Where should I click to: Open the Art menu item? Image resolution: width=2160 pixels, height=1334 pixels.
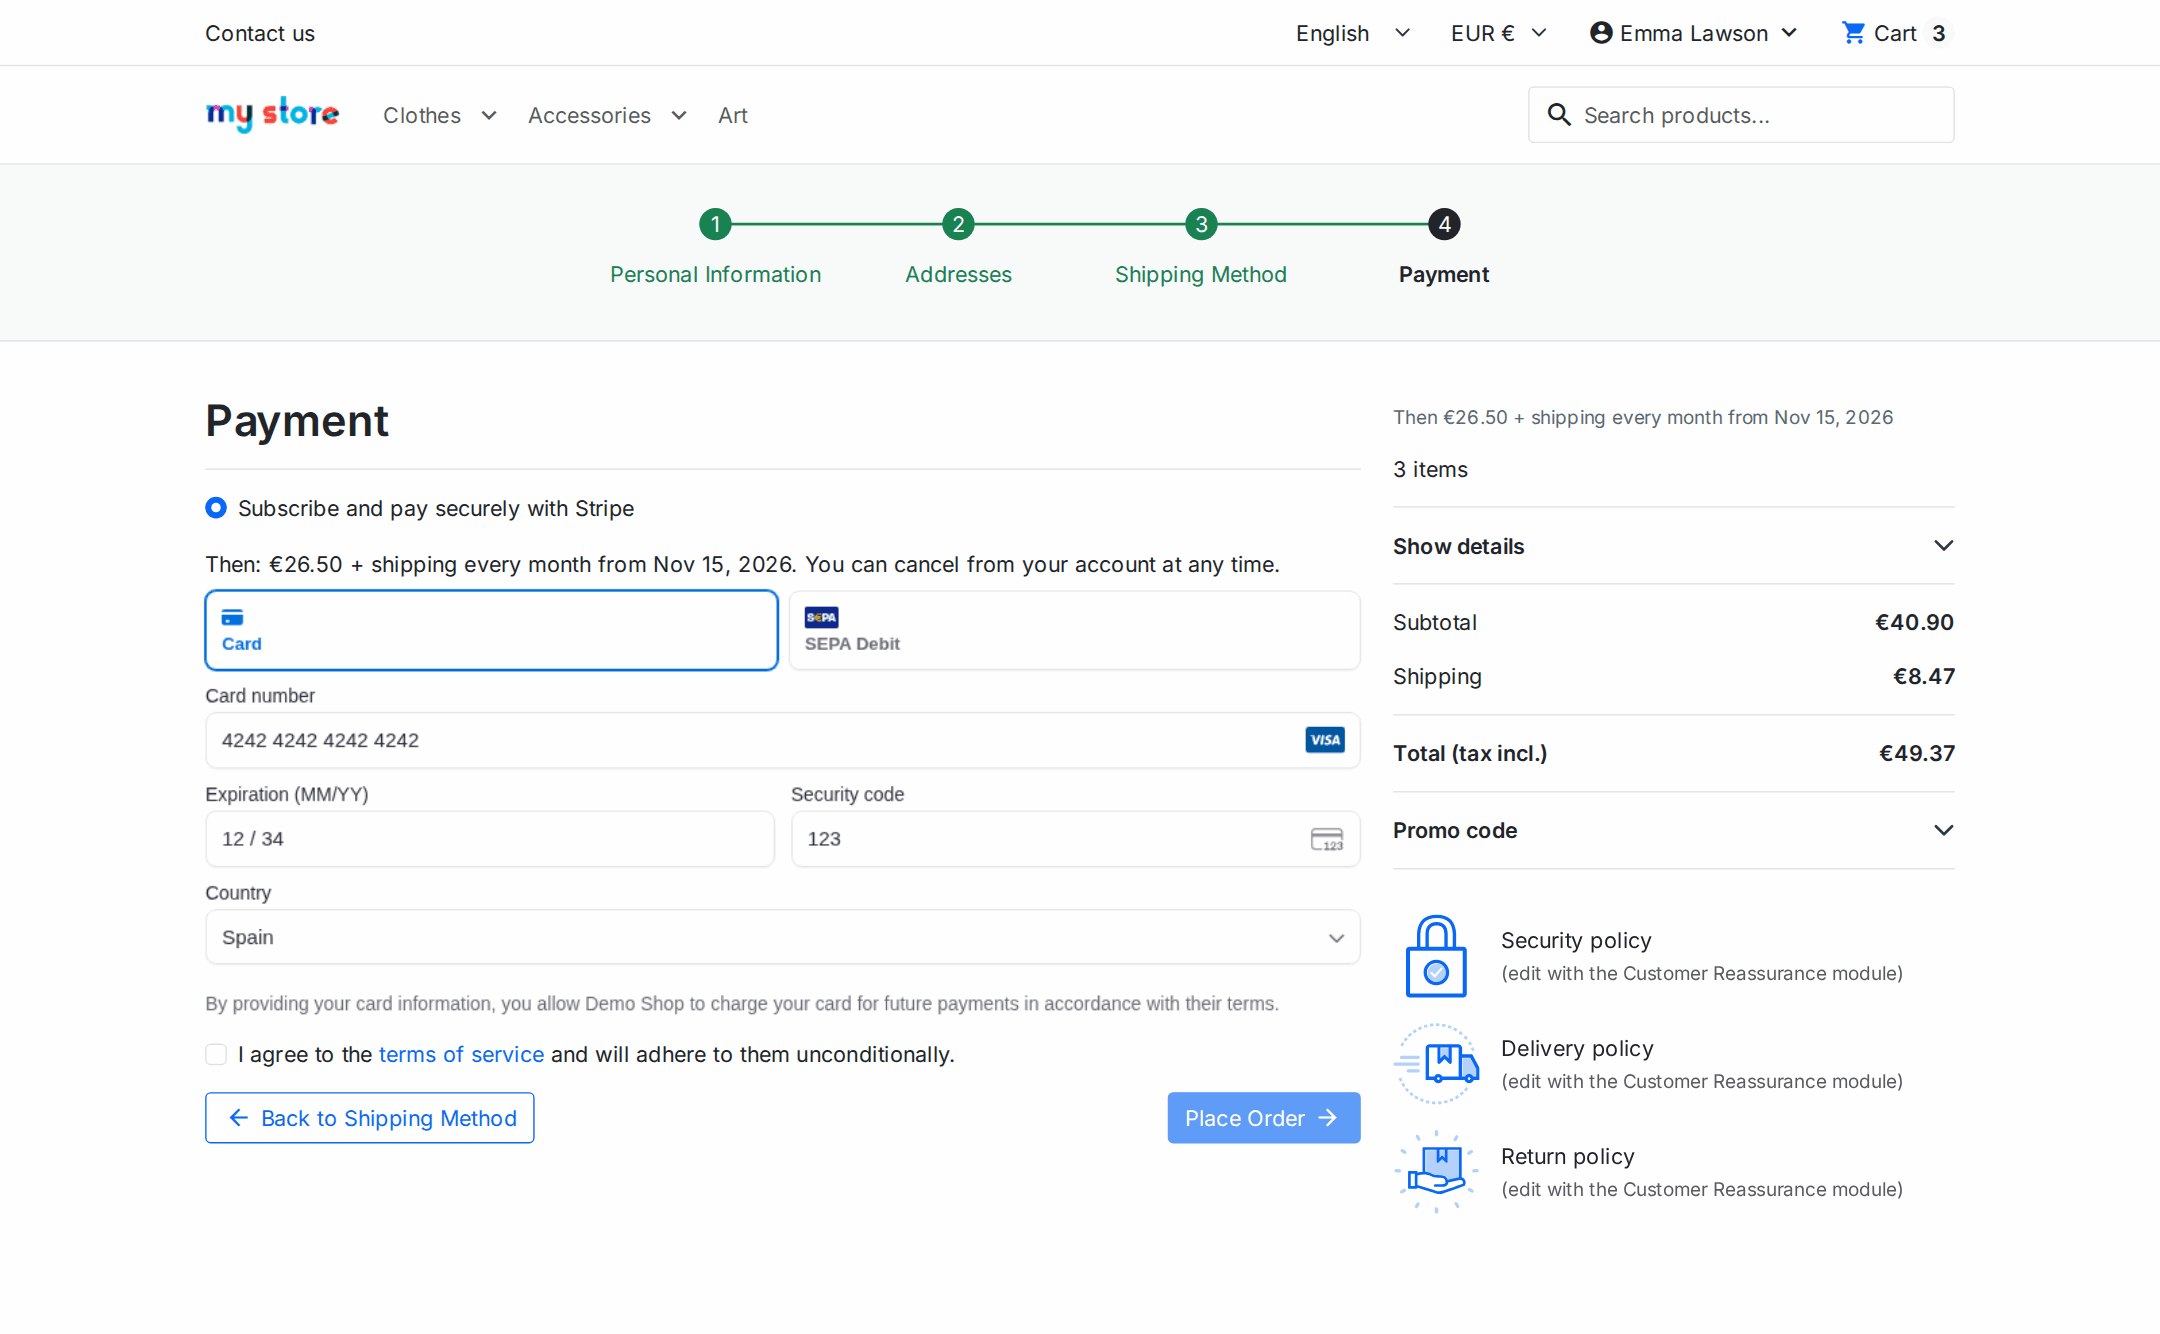[x=733, y=115]
